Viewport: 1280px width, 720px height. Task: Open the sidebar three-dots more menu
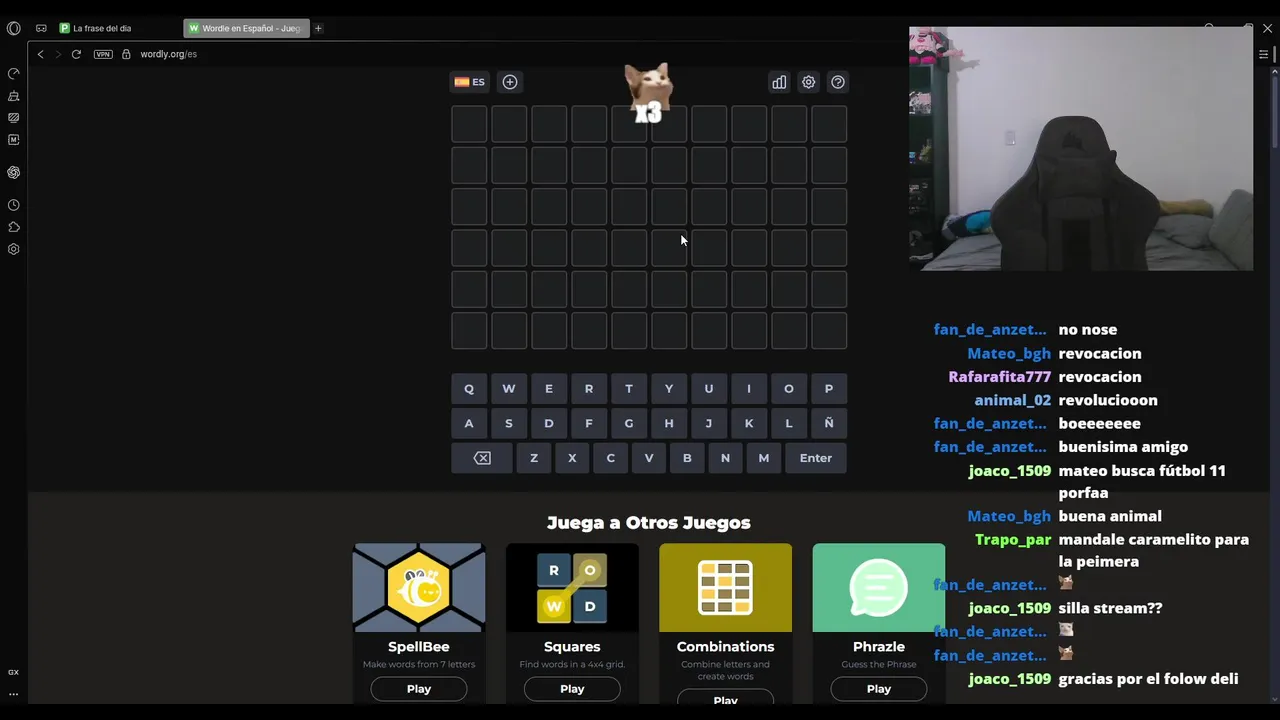14,693
